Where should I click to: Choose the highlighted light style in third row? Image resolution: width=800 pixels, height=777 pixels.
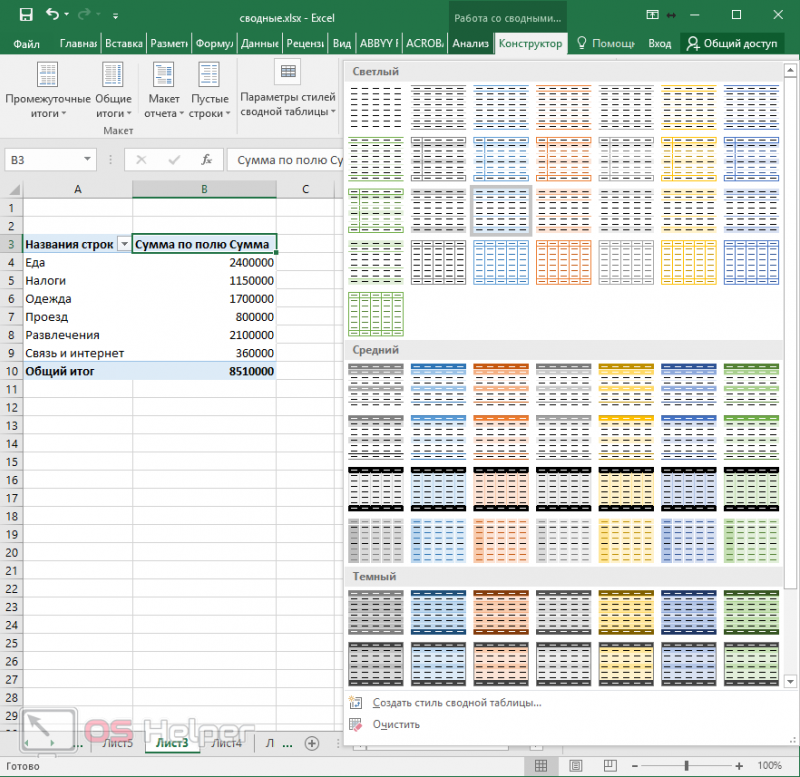[501, 211]
